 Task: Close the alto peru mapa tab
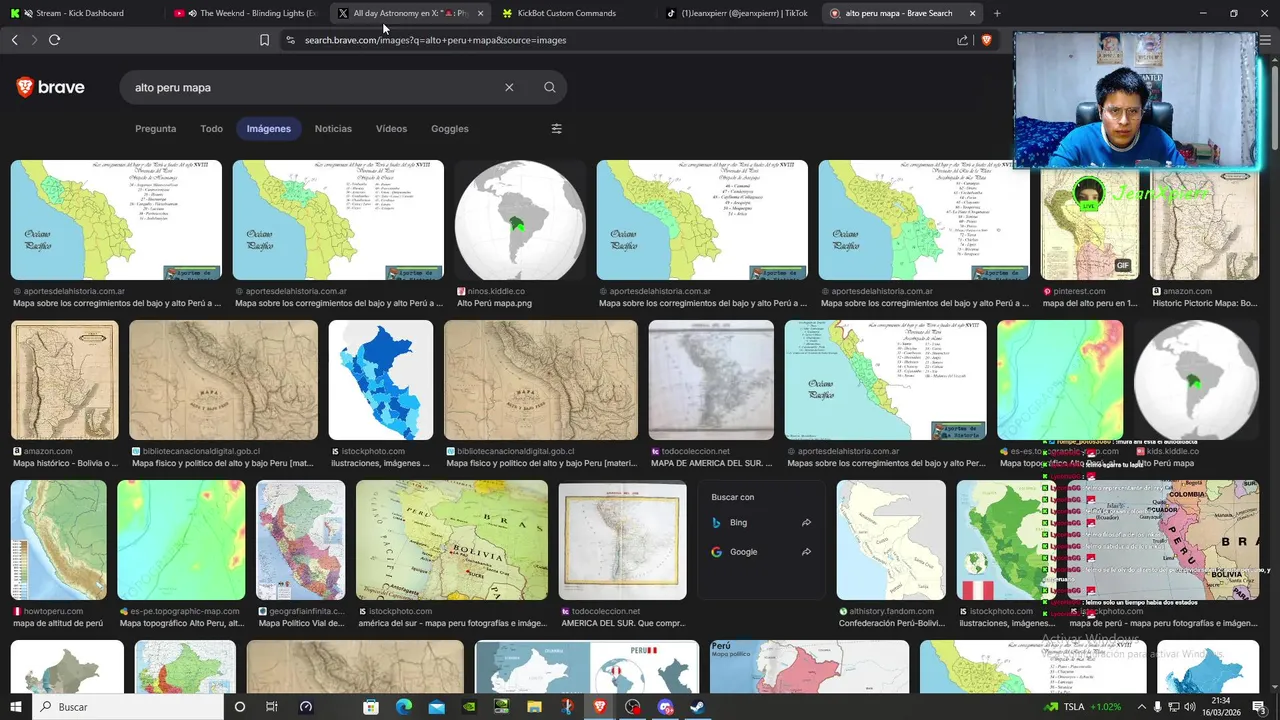tap(972, 13)
